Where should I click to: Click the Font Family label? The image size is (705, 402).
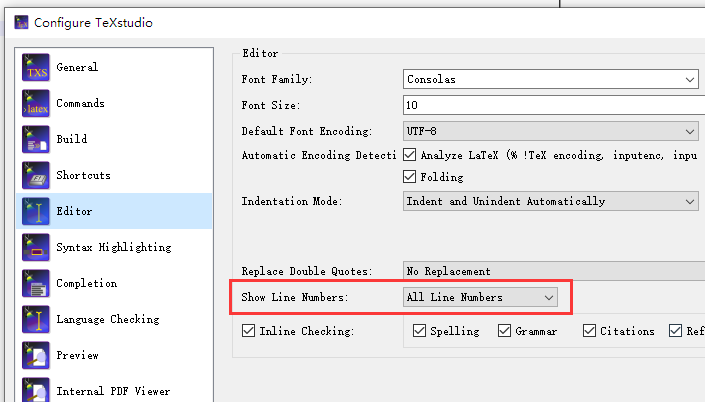[x=277, y=79]
